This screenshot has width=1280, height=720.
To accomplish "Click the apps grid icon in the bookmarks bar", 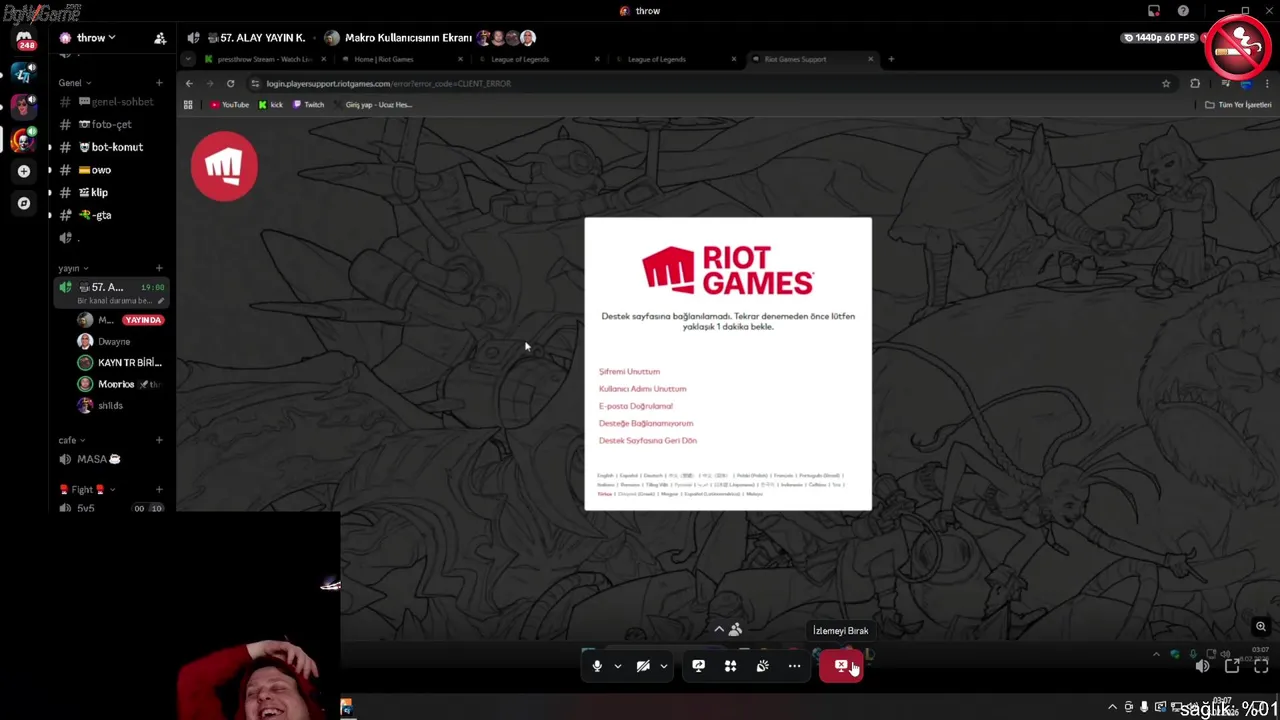I will (x=188, y=105).
